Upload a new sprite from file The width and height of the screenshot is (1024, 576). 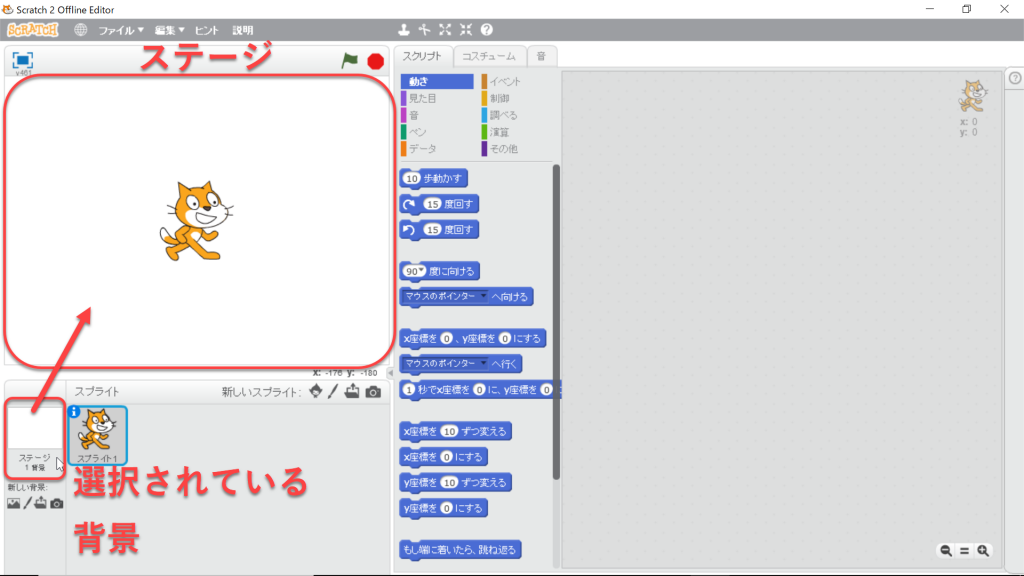tap(352, 391)
